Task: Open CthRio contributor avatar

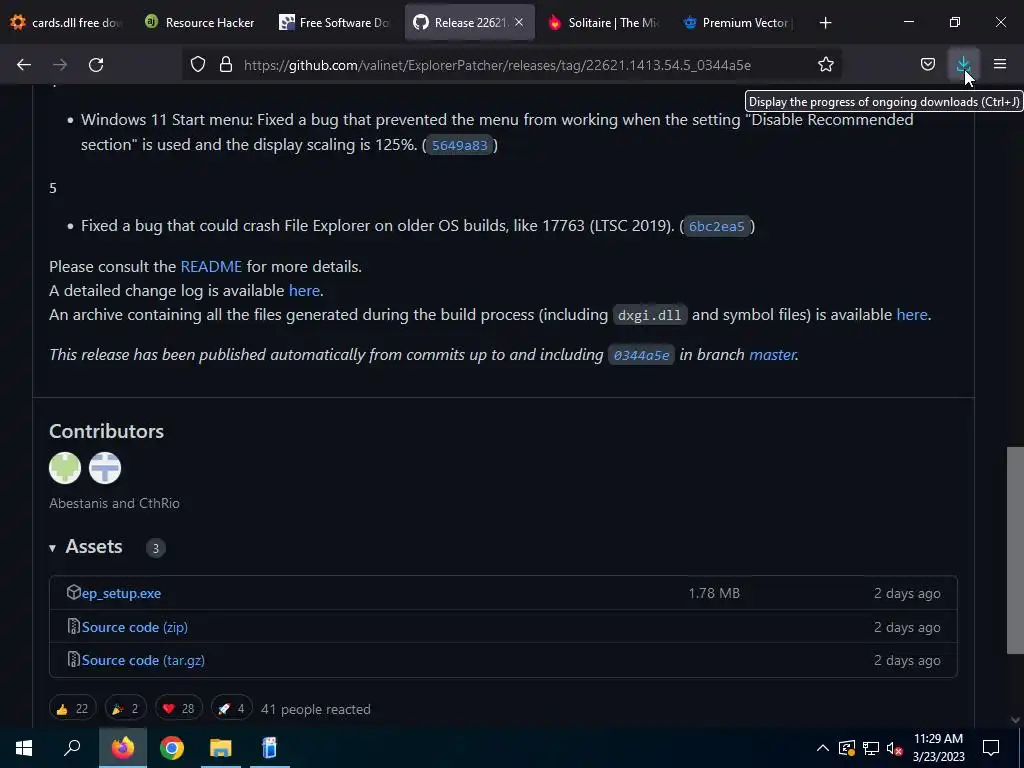Action: click(x=105, y=468)
